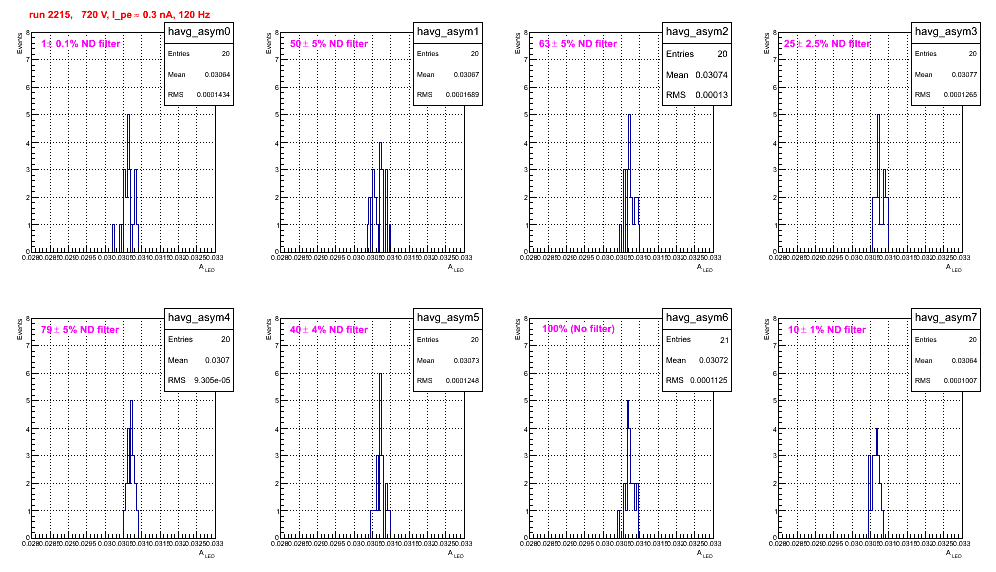Click Entries 20 in havg_asym2 box

697,54
